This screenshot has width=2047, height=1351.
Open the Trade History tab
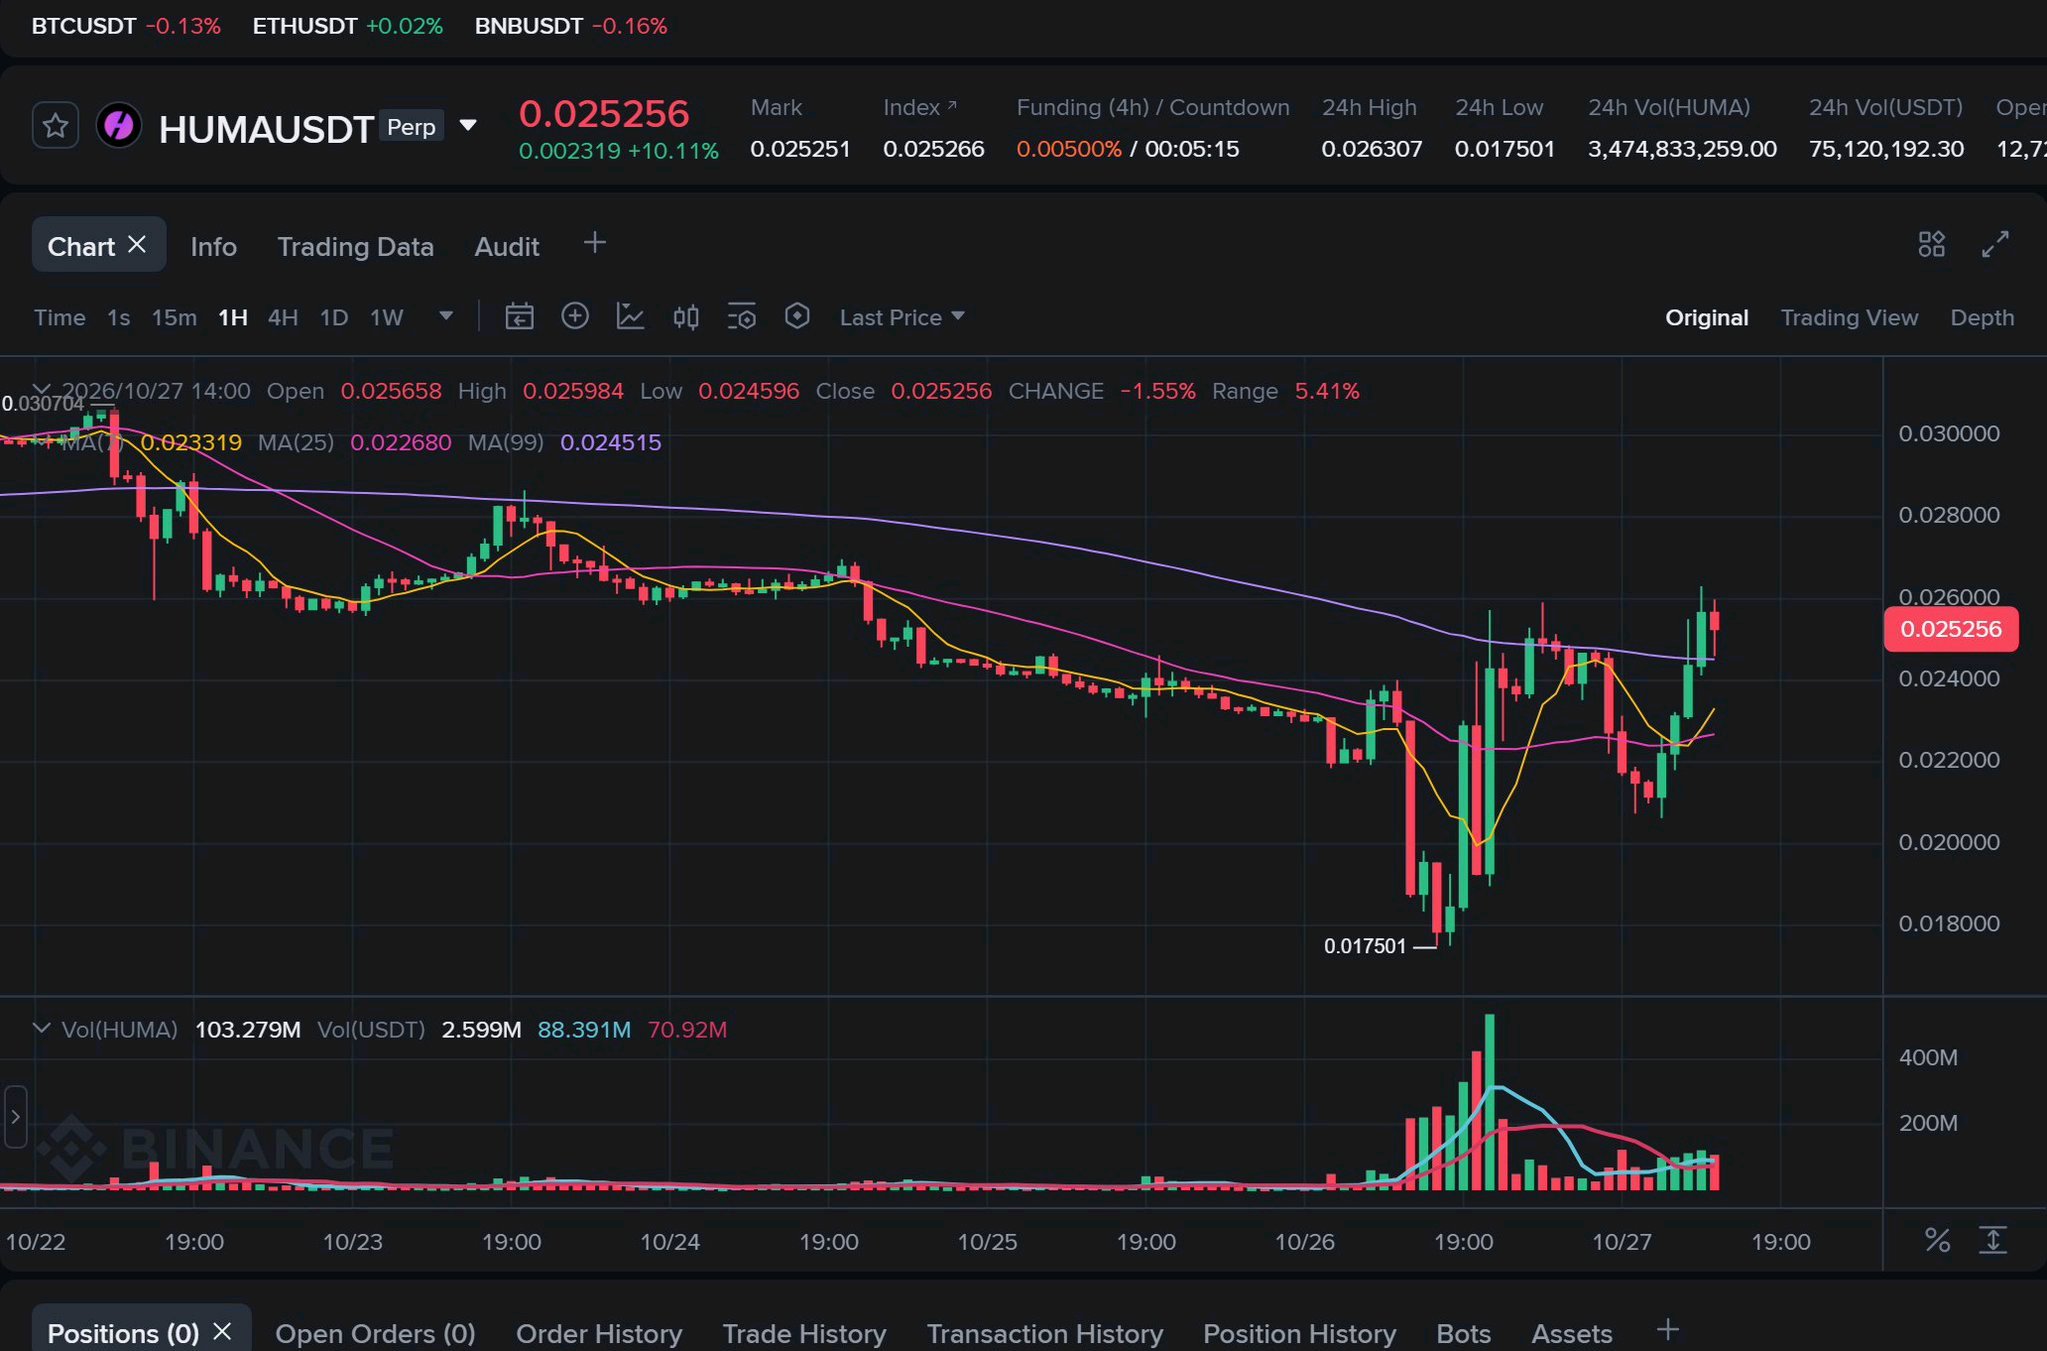[804, 1333]
